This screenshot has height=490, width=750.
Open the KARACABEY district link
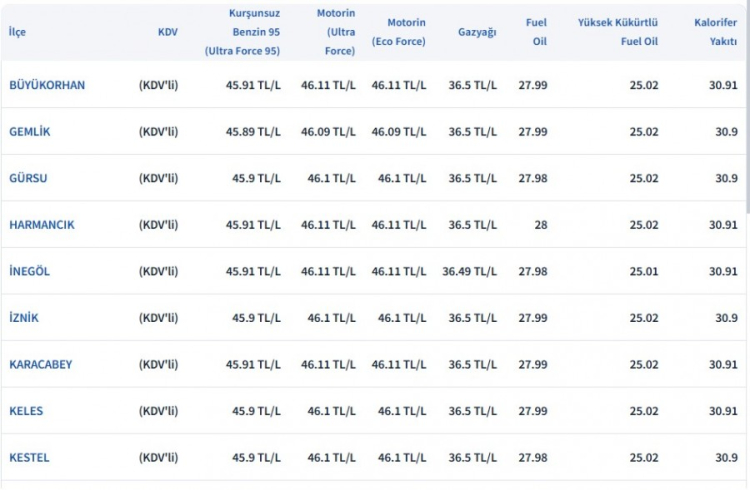click(x=40, y=364)
